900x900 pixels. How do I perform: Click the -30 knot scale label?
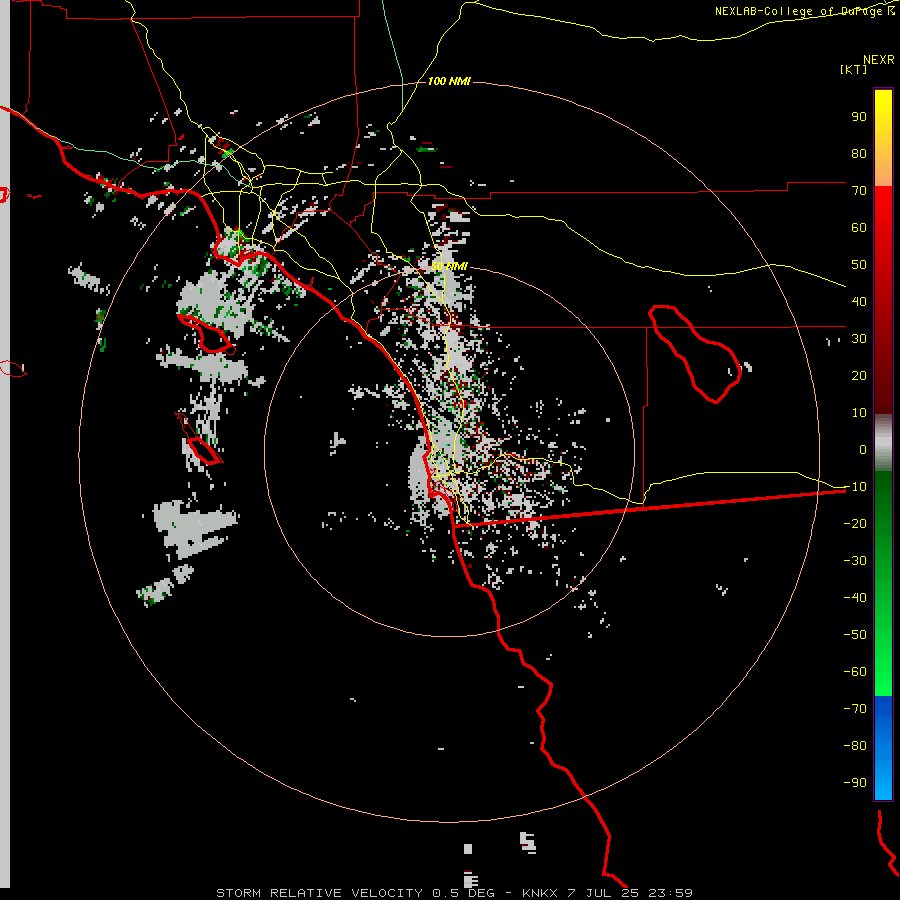[x=855, y=560]
